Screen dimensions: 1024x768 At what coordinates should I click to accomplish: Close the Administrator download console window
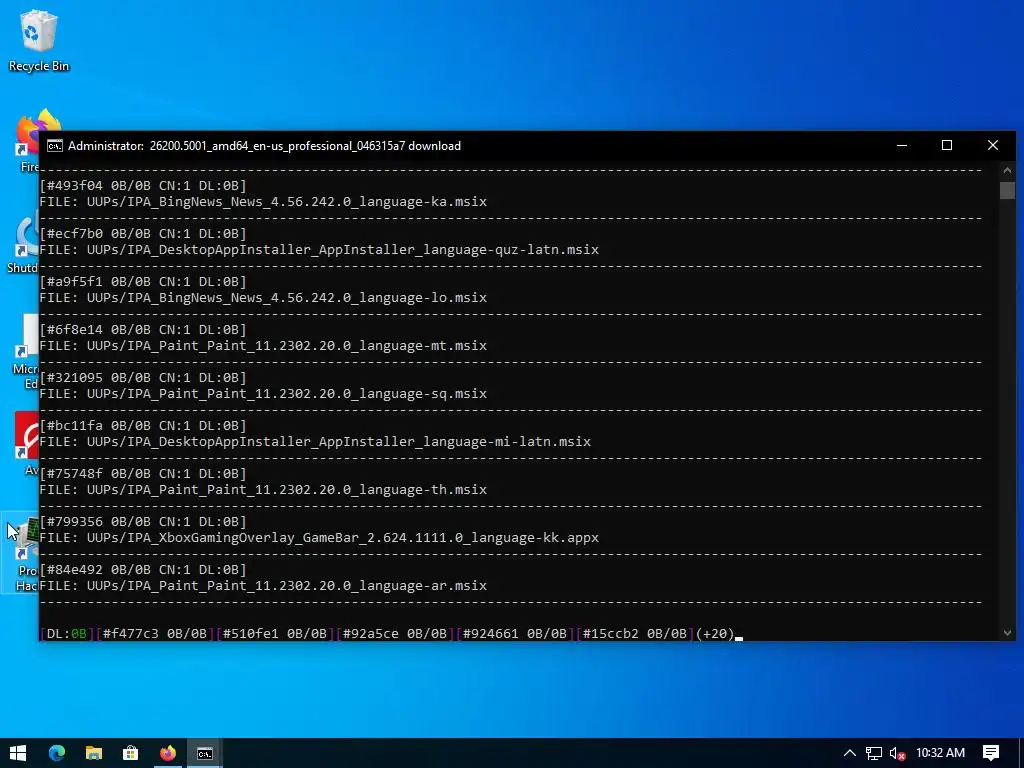tap(993, 146)
